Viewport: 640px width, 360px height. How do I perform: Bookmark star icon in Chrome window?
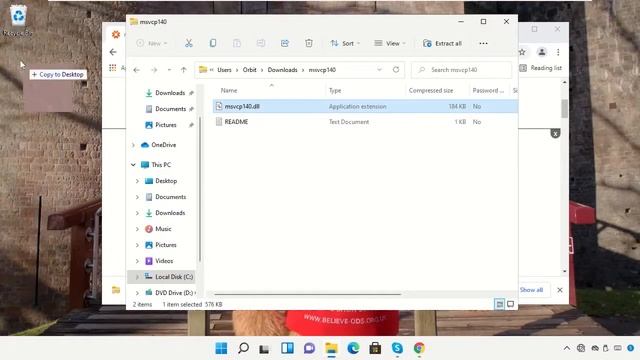tap(522, 52)
